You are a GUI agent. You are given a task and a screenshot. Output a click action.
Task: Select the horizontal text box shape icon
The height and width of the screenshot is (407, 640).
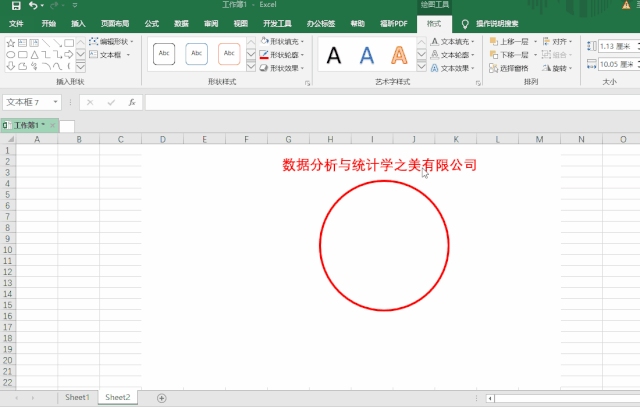(x=22, y=43)
